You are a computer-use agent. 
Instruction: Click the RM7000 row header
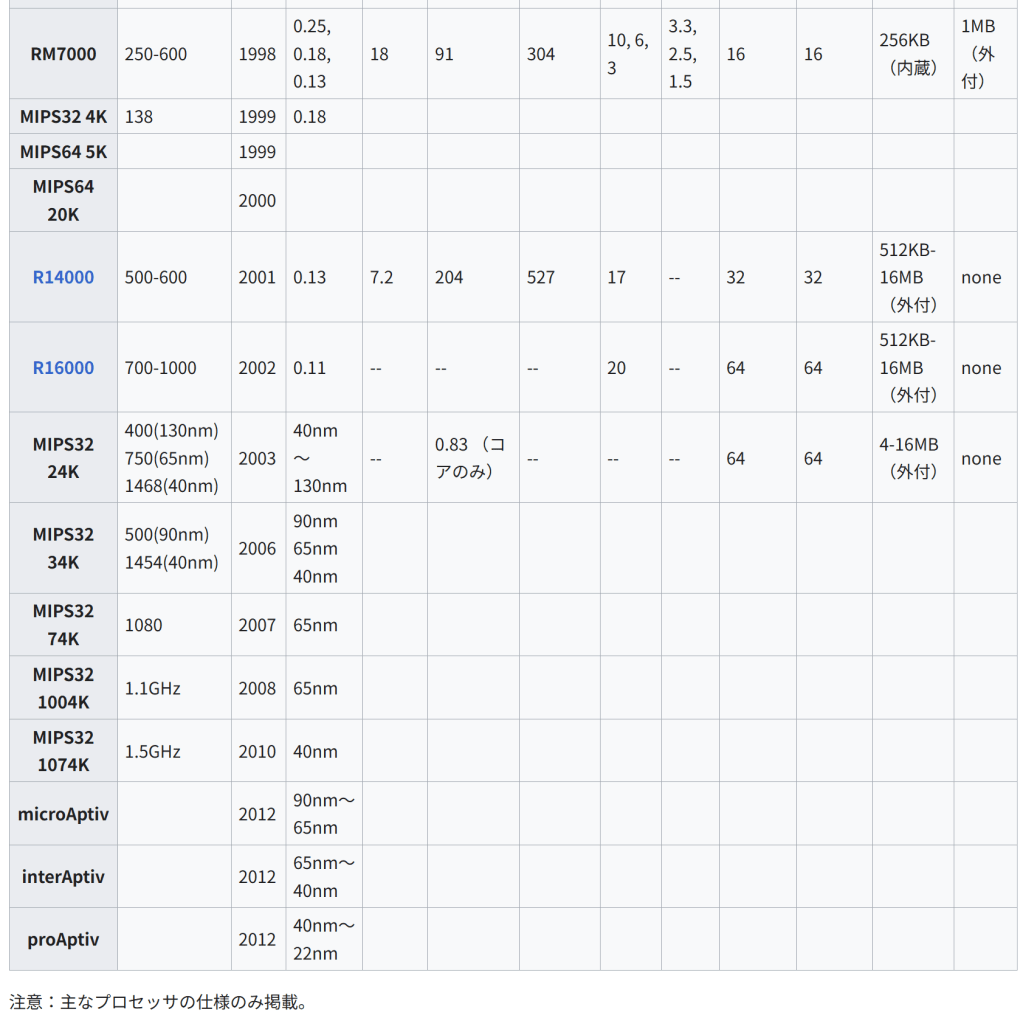[63, 54]
